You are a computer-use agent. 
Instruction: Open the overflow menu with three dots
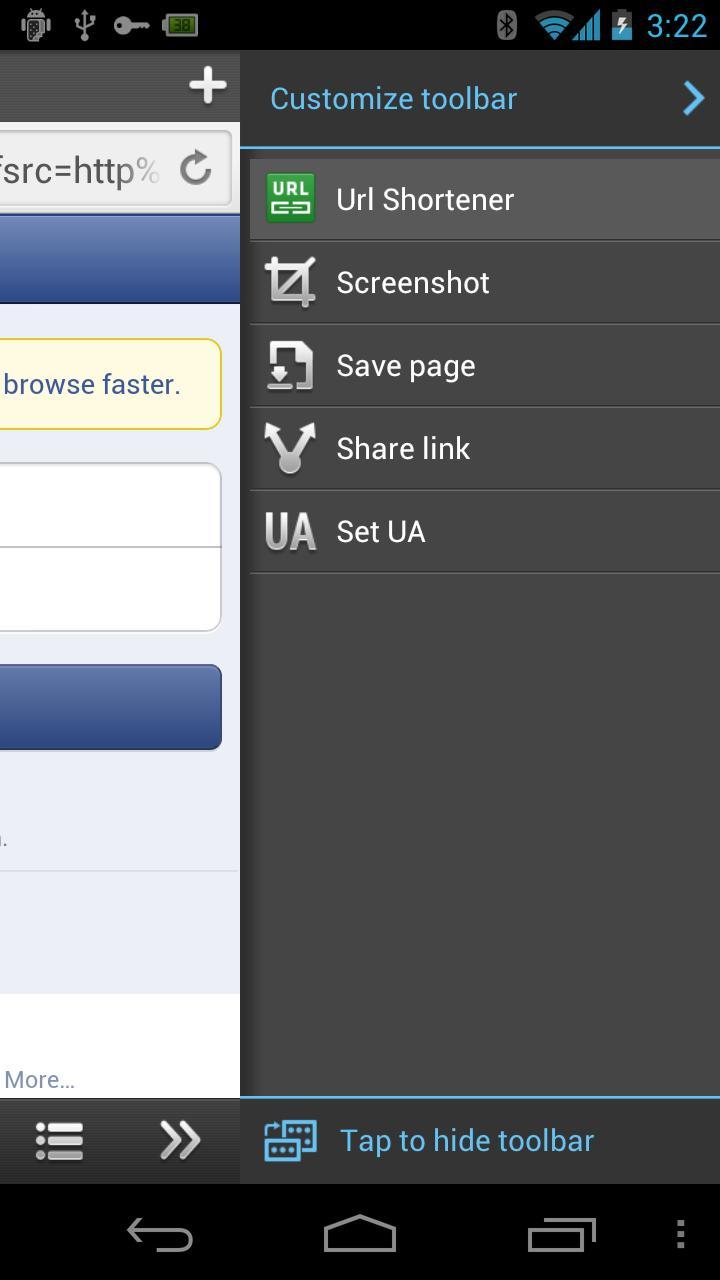681,1235
